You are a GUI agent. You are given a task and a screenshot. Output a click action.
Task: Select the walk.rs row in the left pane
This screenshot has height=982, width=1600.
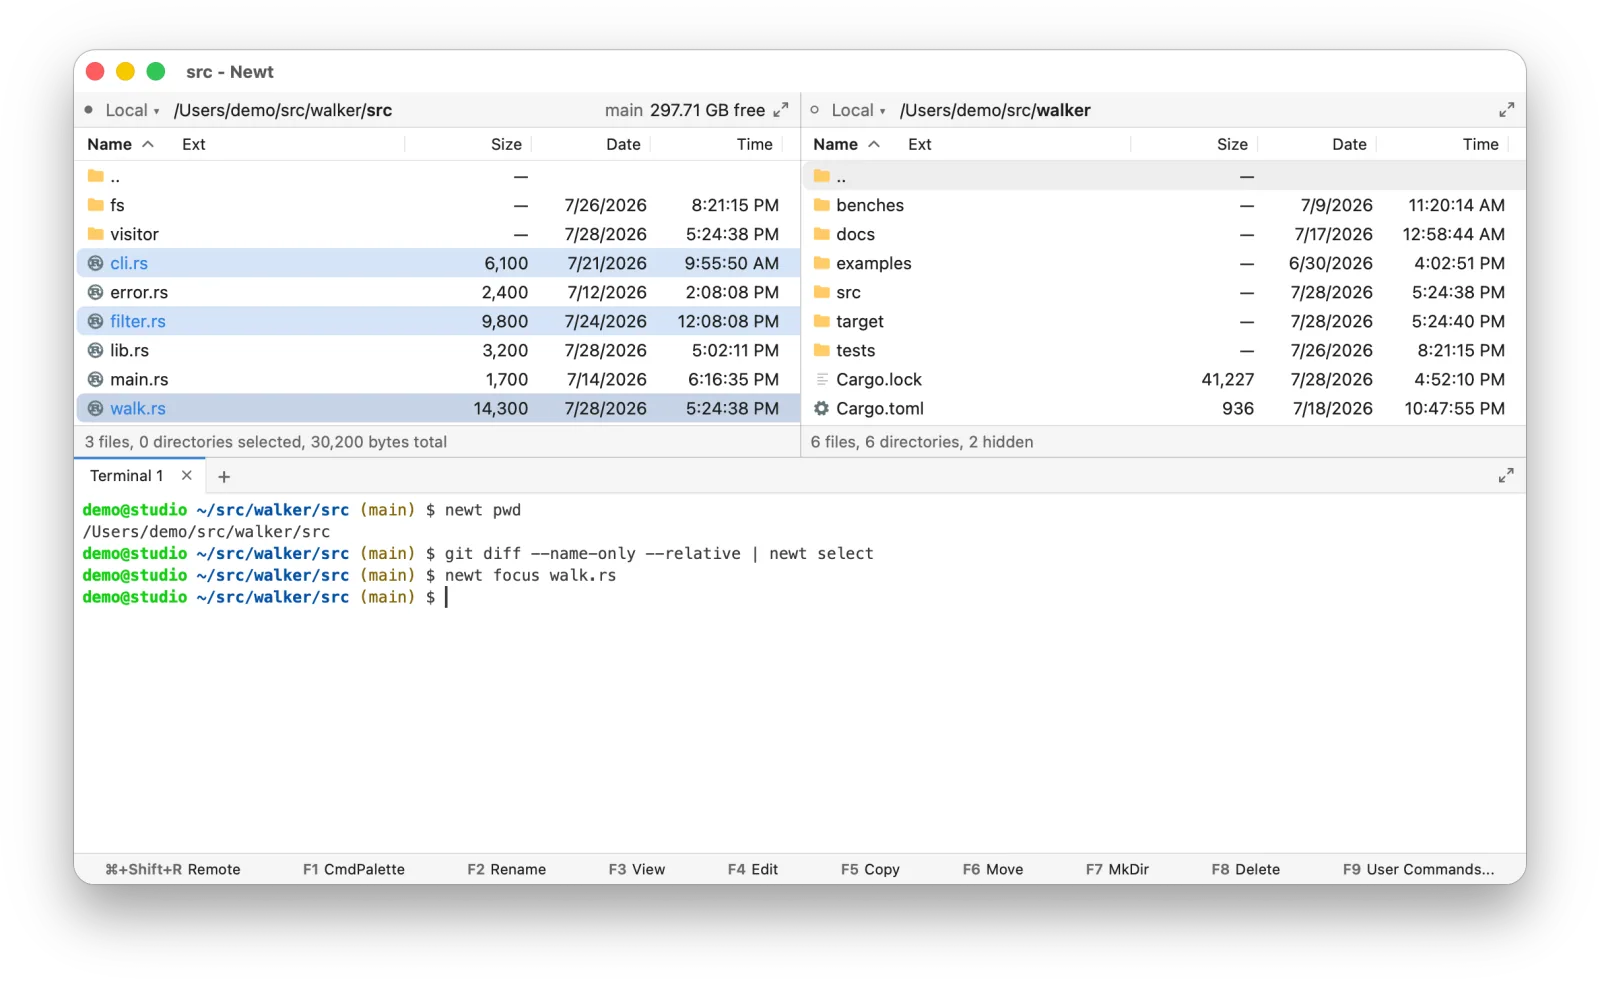pos(438,408)
